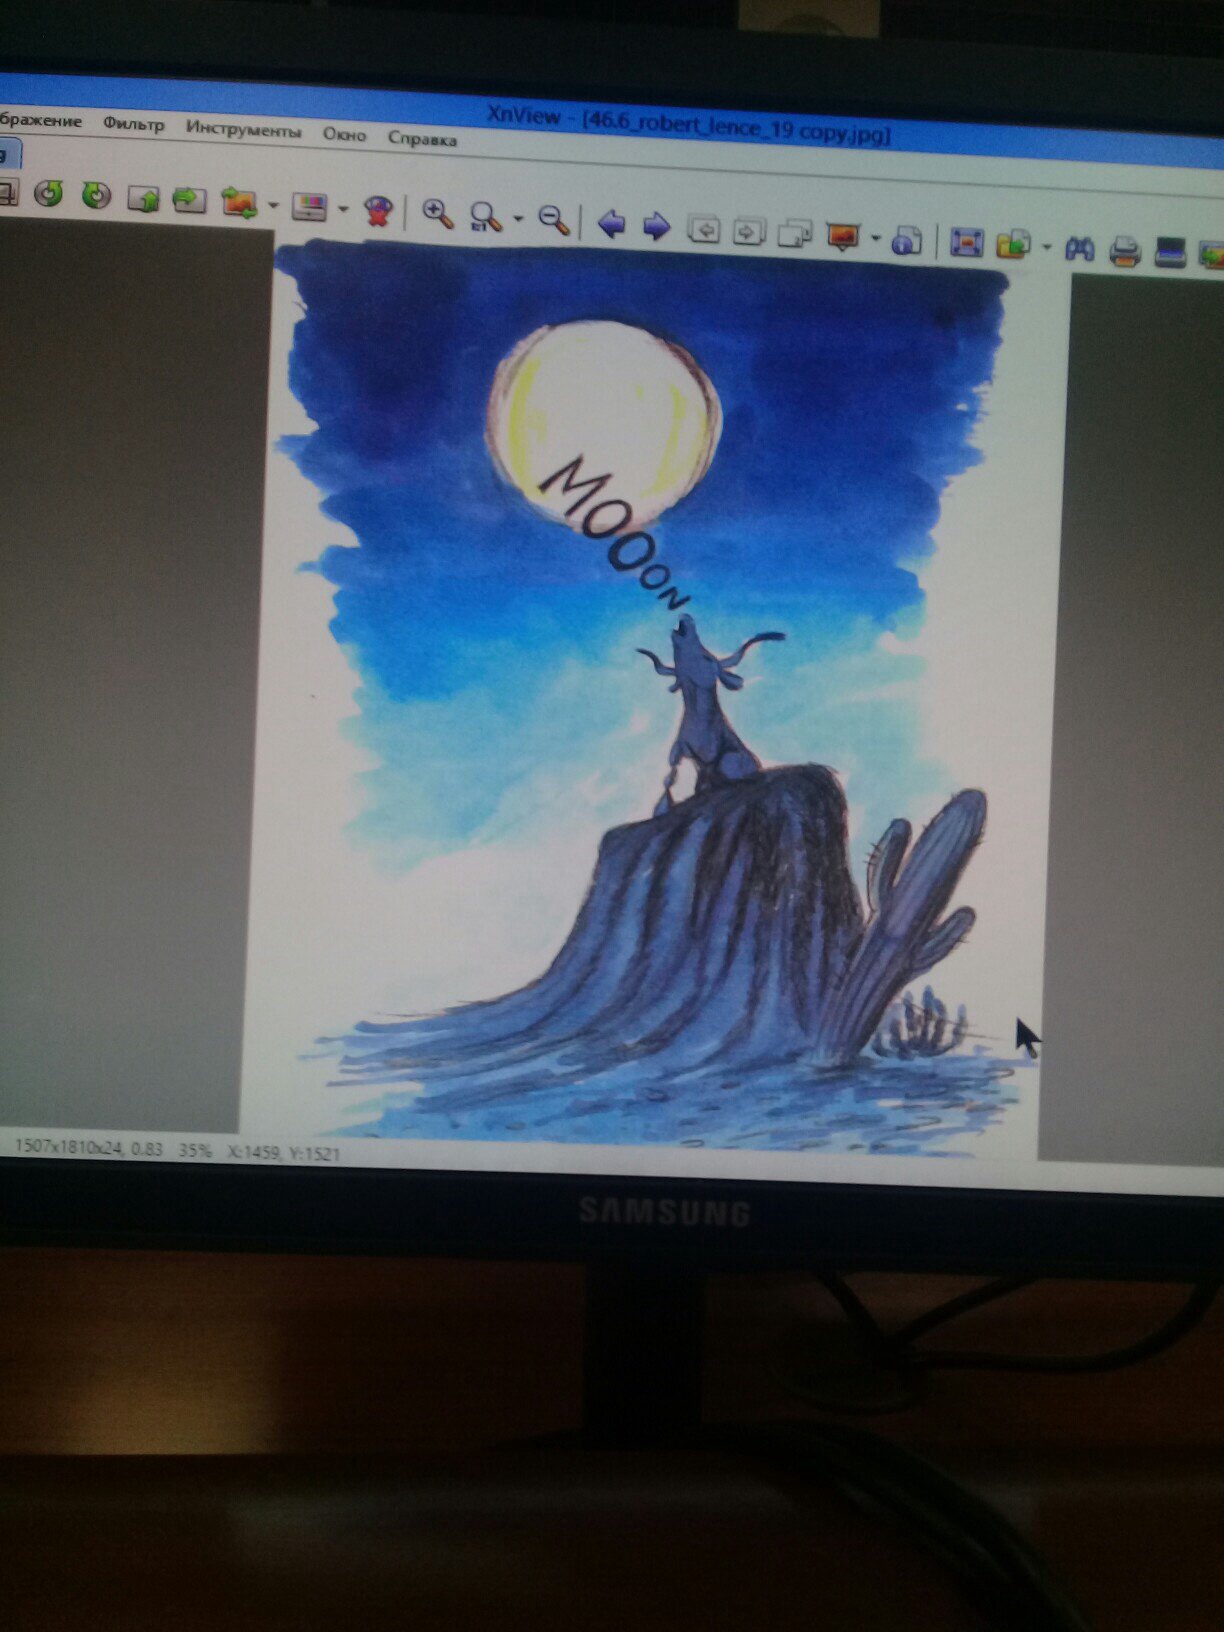1224x1632 pixels.
Task: Click the red-eye correction icon
Action: pos(378,210)
